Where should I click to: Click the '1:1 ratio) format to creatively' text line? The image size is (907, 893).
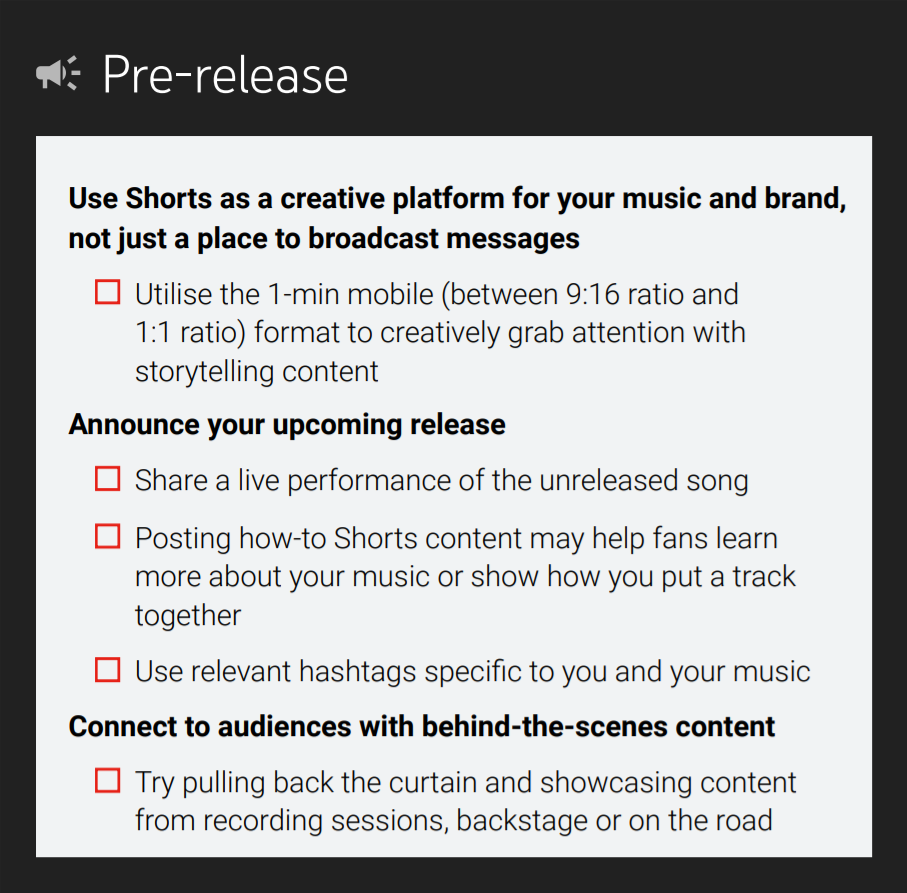click(x=440, y=333)
